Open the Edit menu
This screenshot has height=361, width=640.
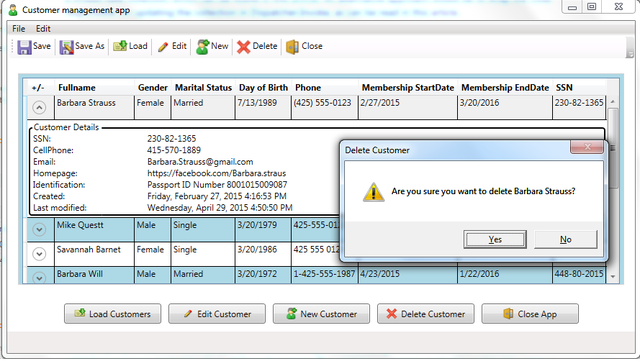[x=43, y=29]
